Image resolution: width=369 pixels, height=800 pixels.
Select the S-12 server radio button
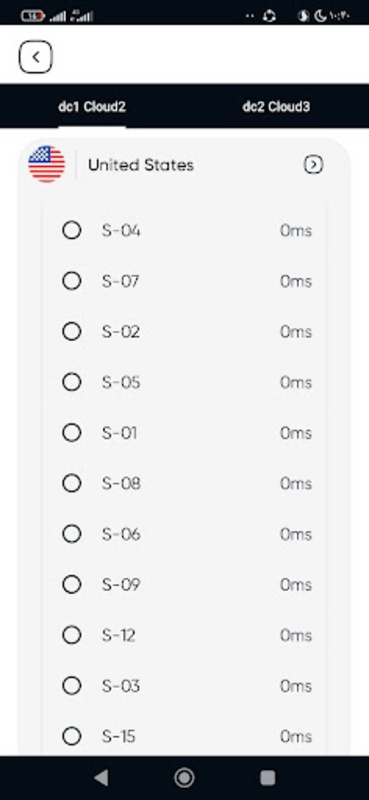(71, 635)
